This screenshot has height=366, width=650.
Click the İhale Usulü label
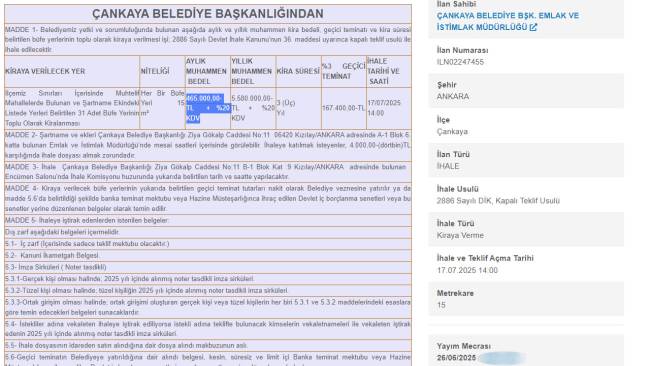click(457, 189)
